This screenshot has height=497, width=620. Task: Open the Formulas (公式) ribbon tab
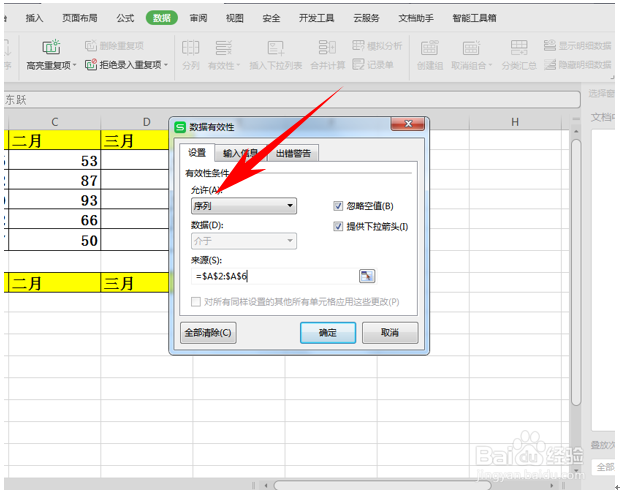pyautogui.click(x=125, y=18)
